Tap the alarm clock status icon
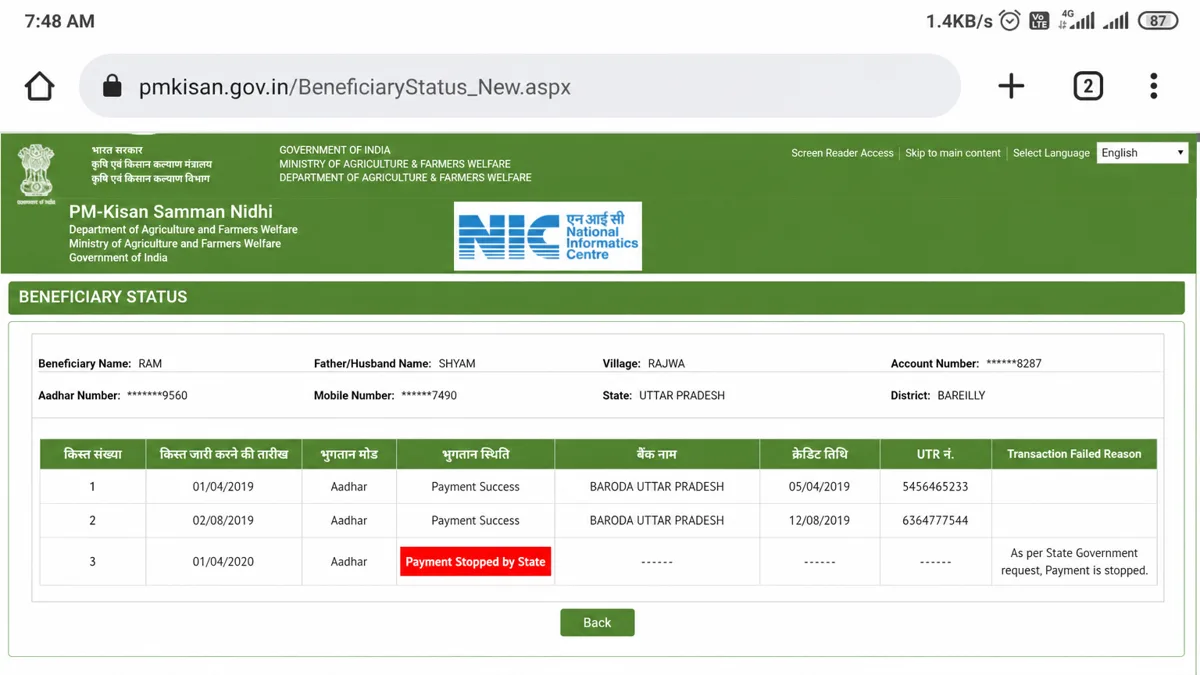 click(x=1010, y=20)
